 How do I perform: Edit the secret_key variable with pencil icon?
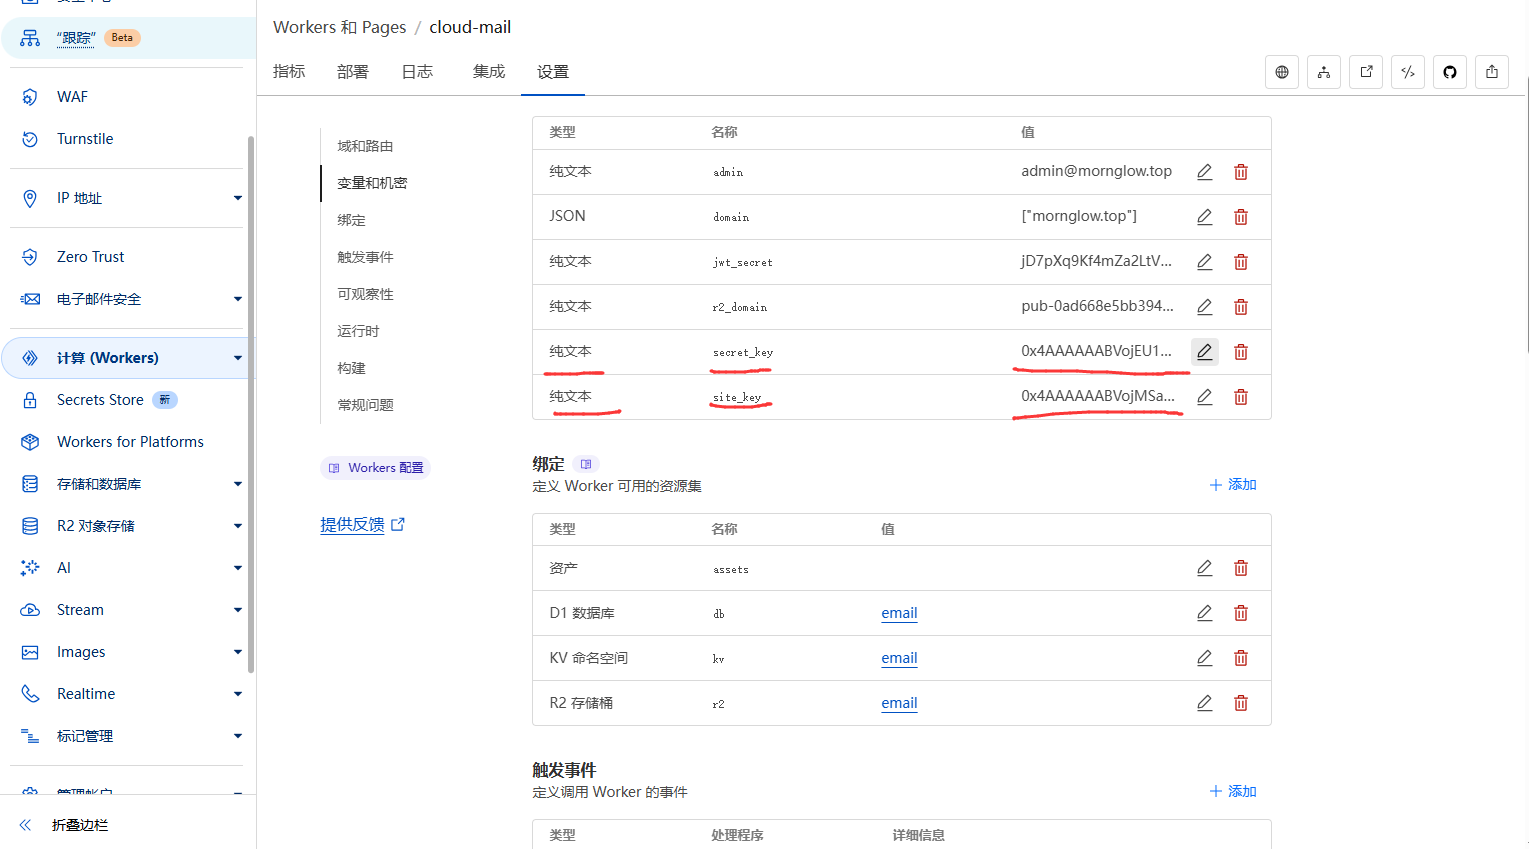click(1205, 352)
